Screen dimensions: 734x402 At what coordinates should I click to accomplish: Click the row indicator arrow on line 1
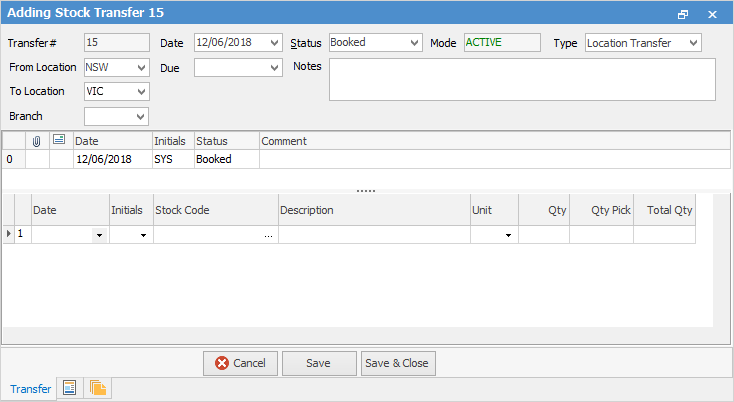point(9,234)
